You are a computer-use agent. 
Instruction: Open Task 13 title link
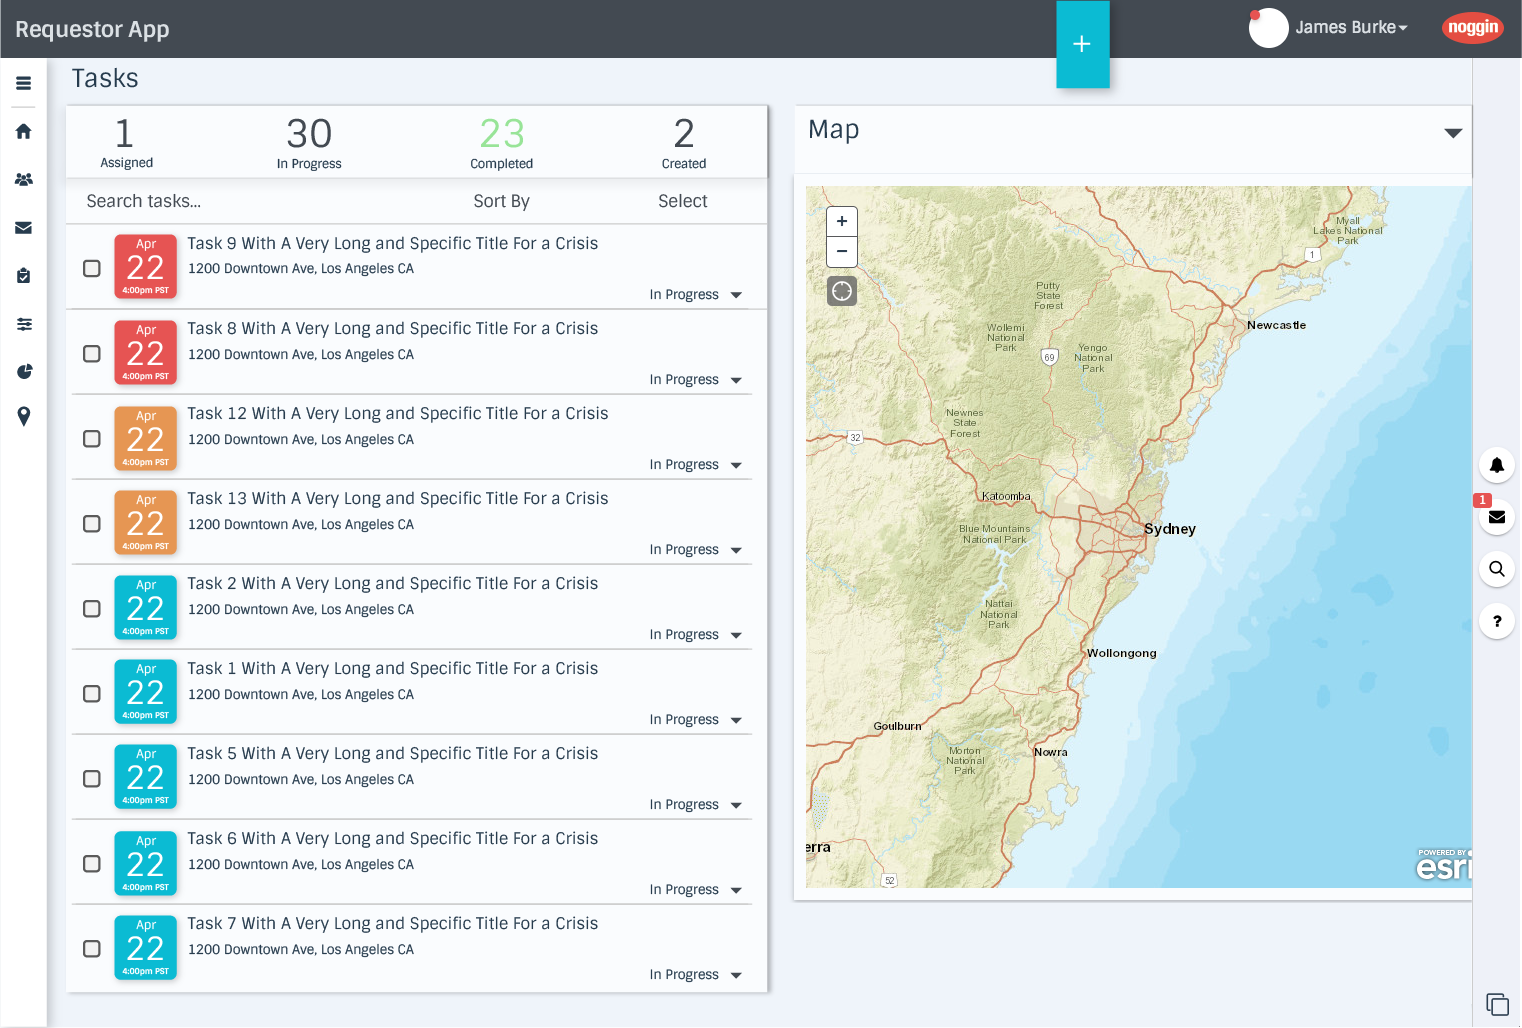pos(397,499)
